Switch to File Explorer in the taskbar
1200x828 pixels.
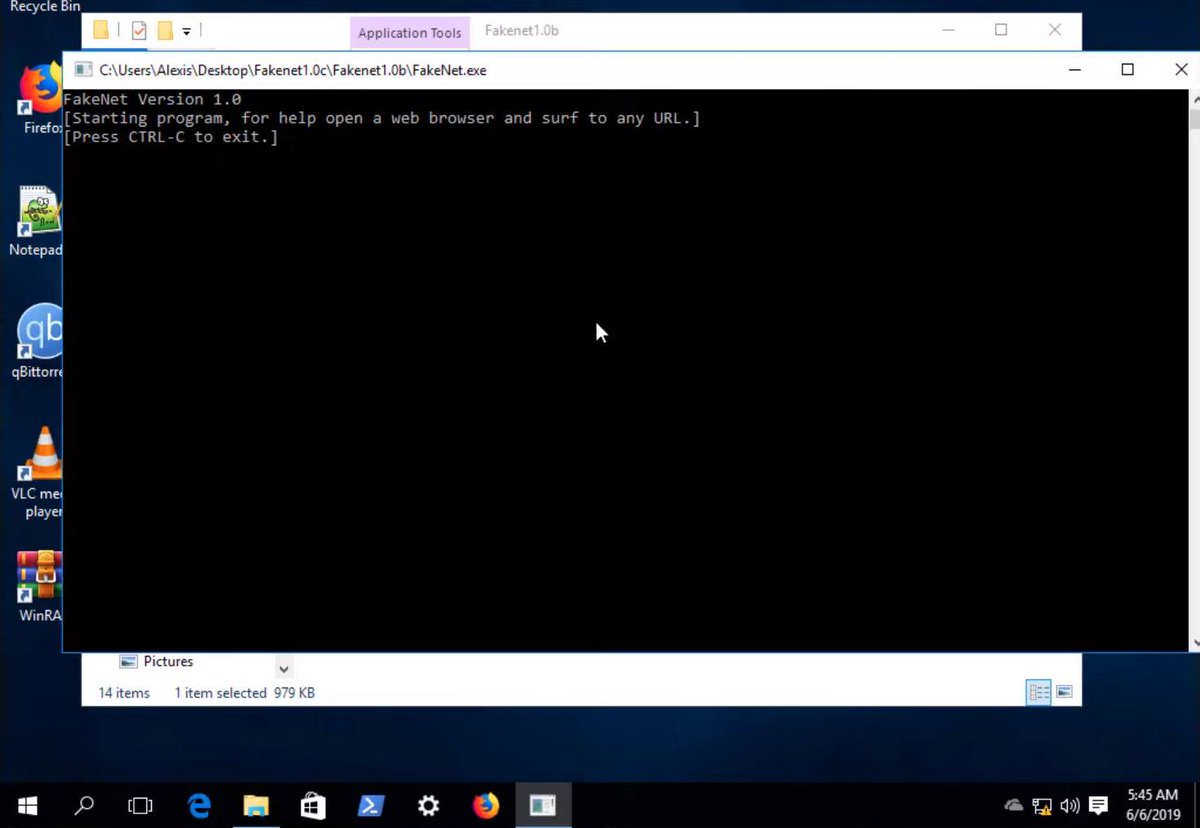coord(256,805)
